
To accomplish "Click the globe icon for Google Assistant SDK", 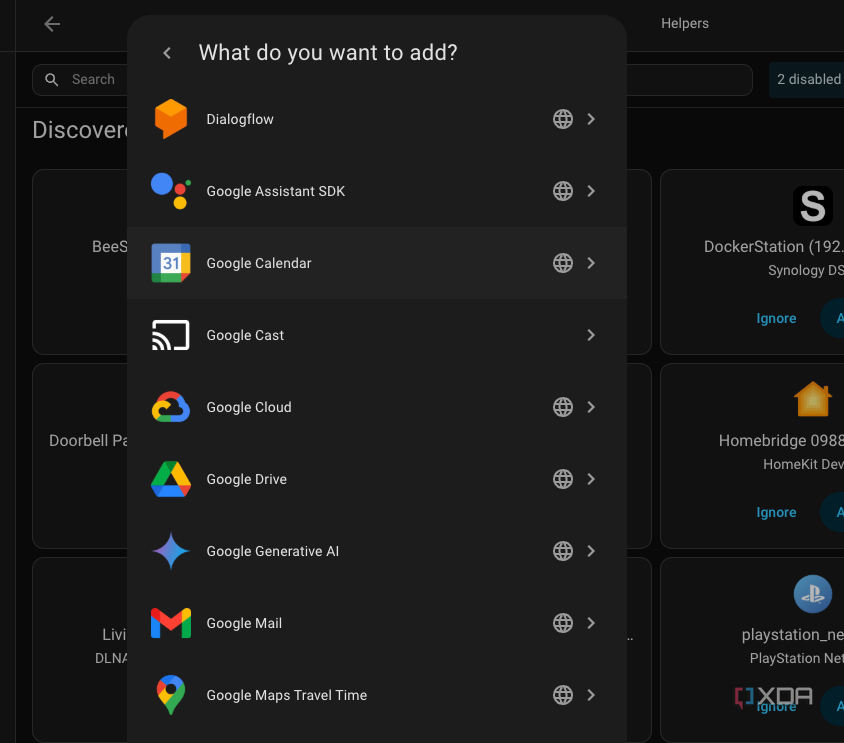I will tap(562, 191).
